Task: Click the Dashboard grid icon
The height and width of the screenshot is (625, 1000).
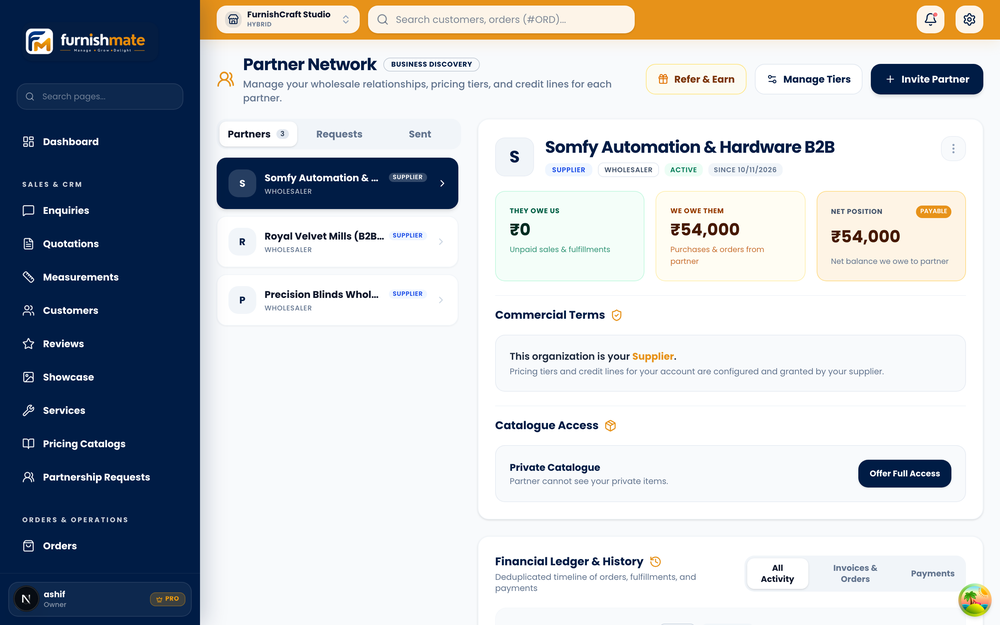Action: [x=28, y=142]
